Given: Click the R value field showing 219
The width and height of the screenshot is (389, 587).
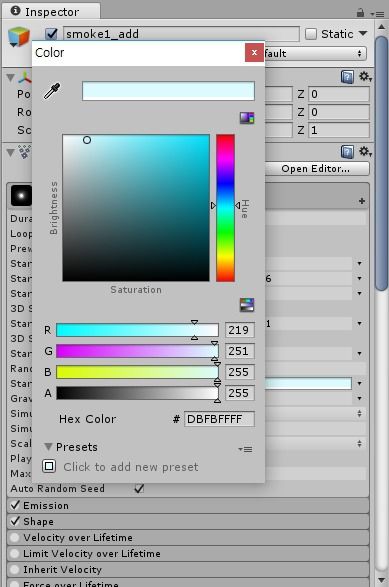Looking at the screenshot, I should click(240, 330).
